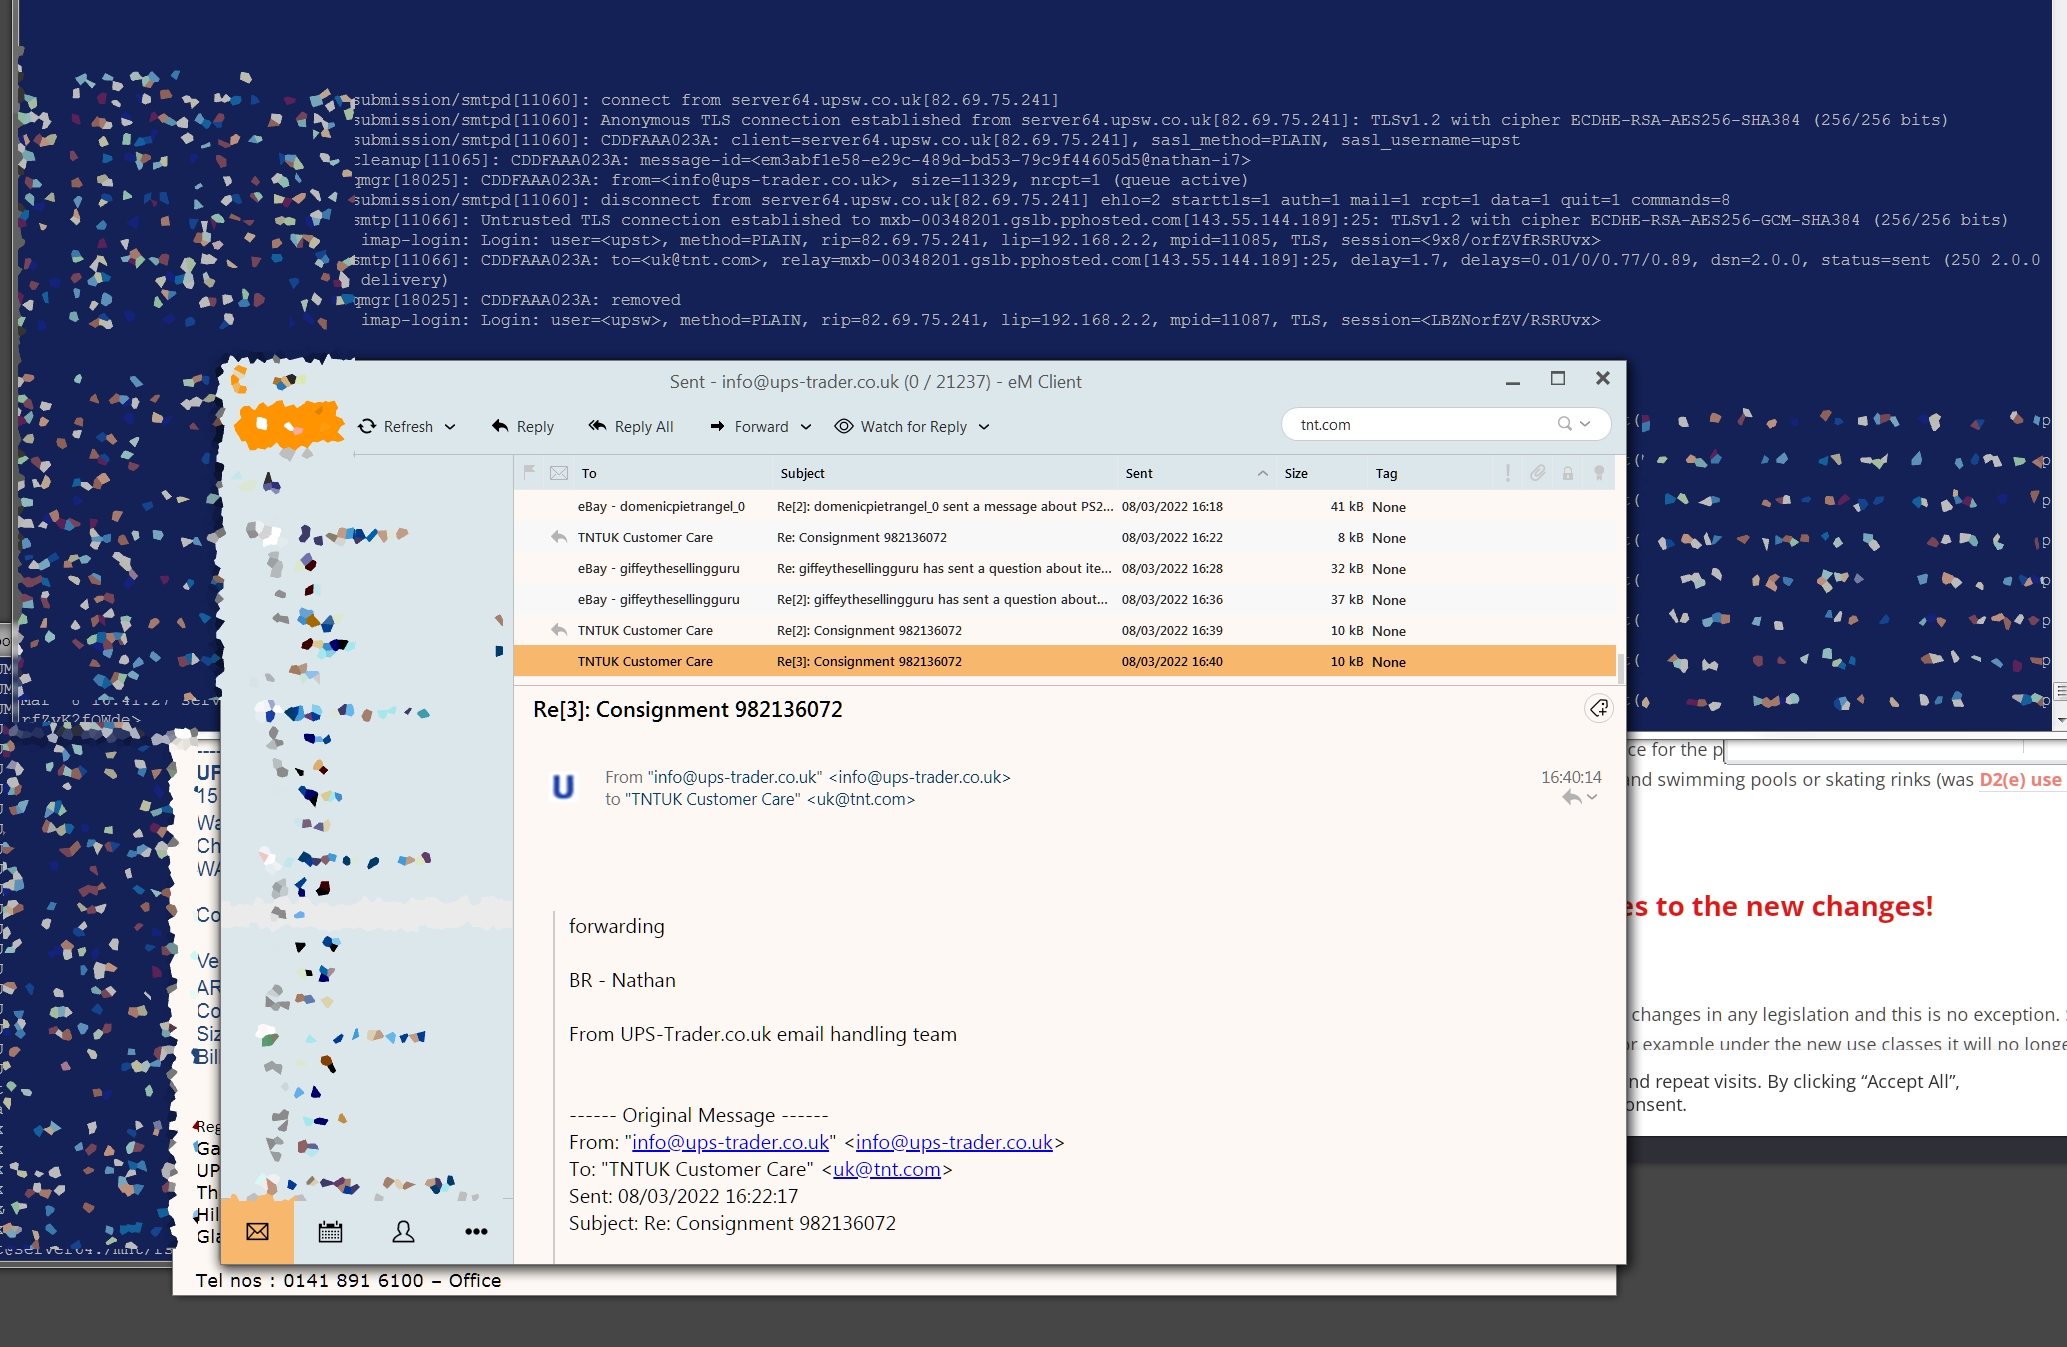Switch to the Calendar section icon

point(330,1231)
